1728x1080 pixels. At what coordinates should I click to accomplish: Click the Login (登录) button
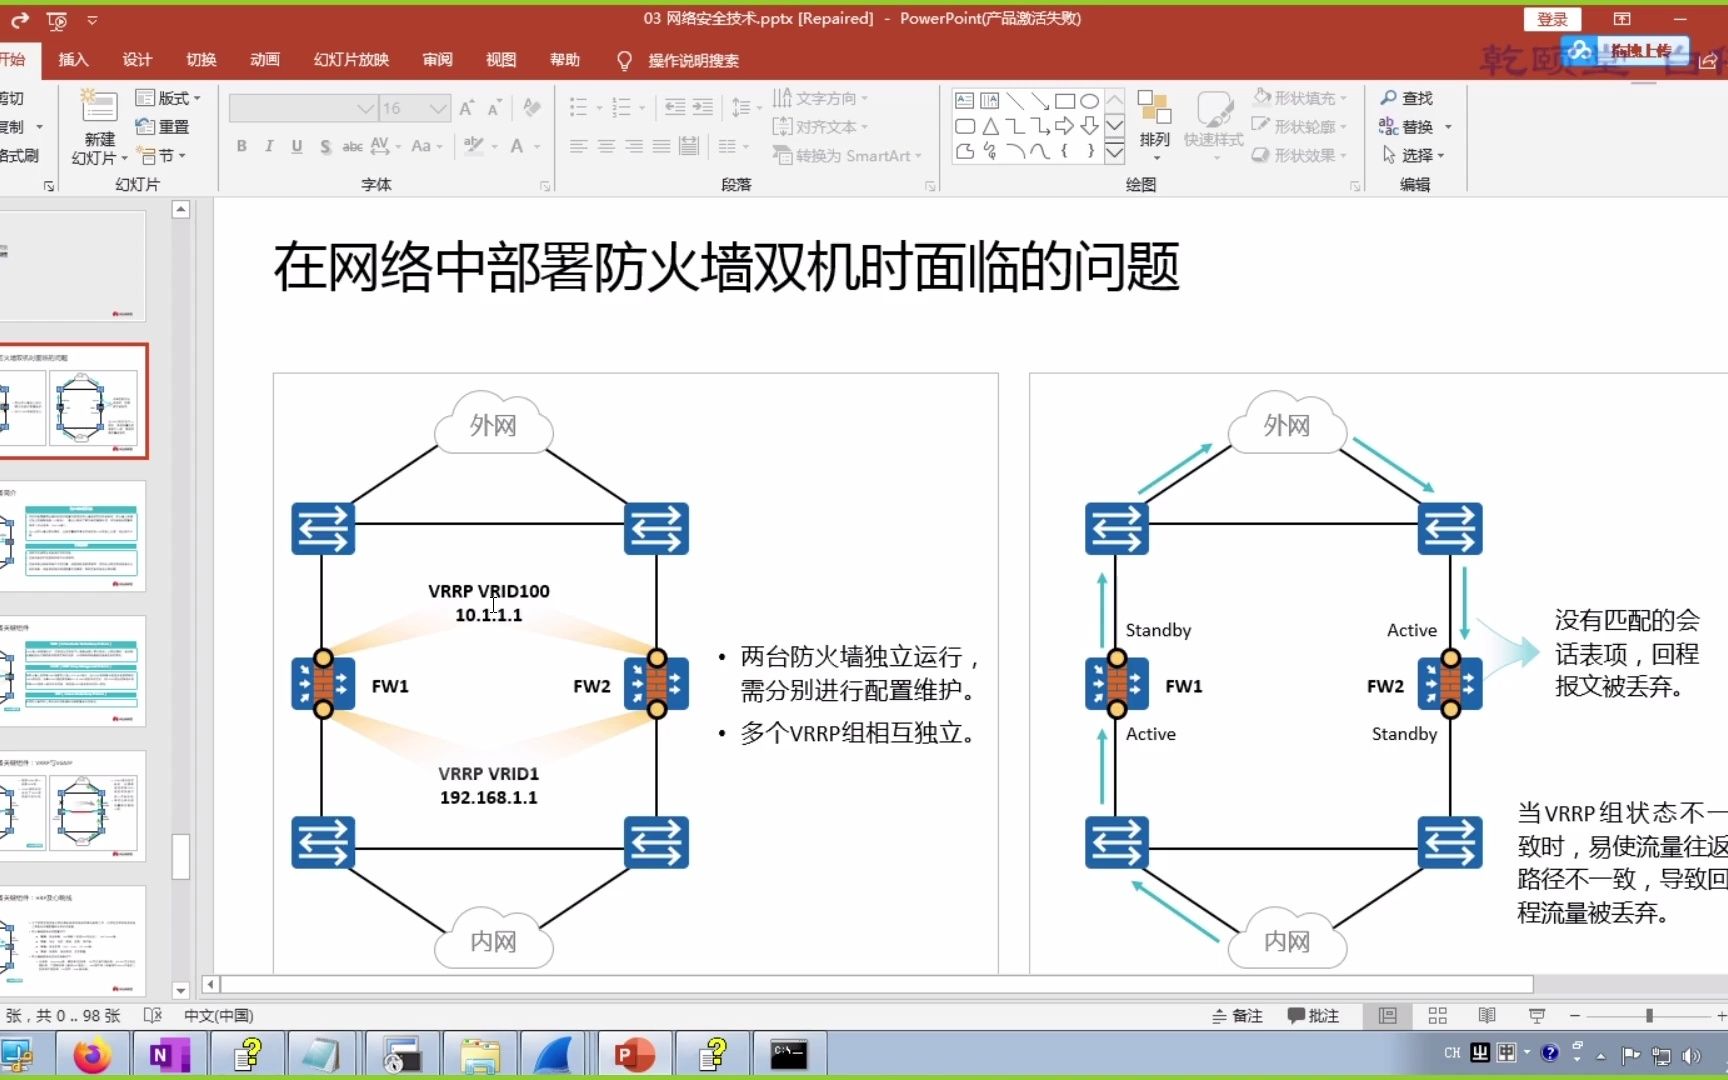coord(1552,19)
